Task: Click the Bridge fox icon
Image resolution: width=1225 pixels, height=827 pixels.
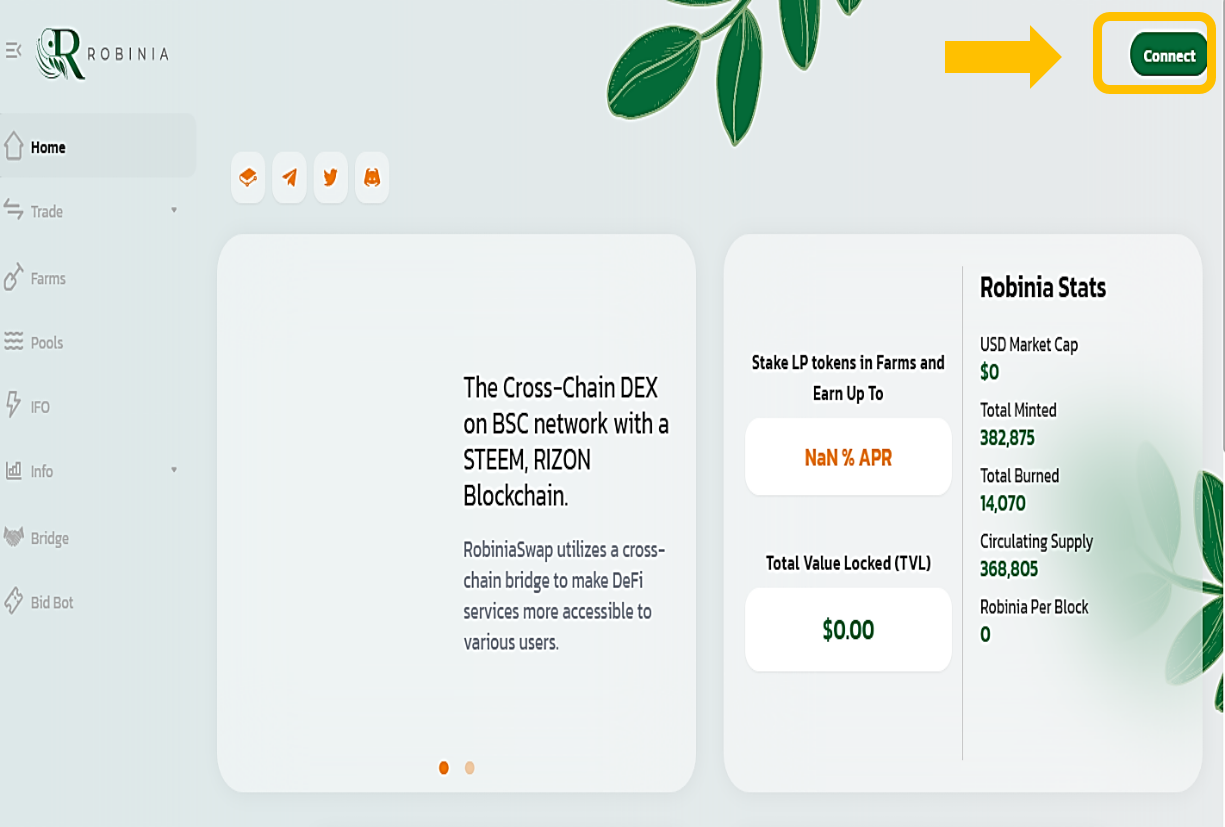Action: [x=13, y=537]
